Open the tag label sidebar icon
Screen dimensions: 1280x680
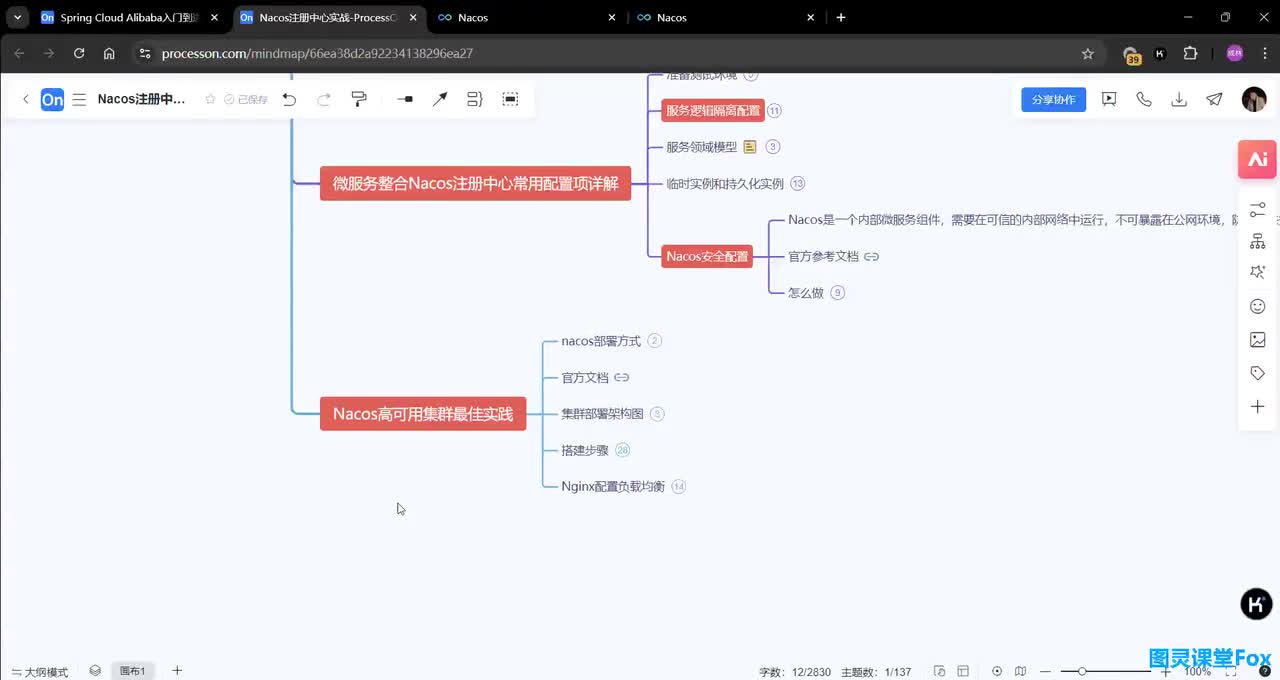tap(1258, 373)
